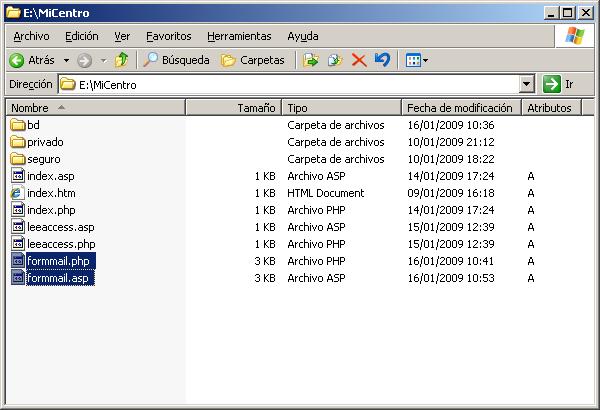Viewport: 600px width, 410px height.
Task: Click the red X delete icon
Action: (358, 60)
